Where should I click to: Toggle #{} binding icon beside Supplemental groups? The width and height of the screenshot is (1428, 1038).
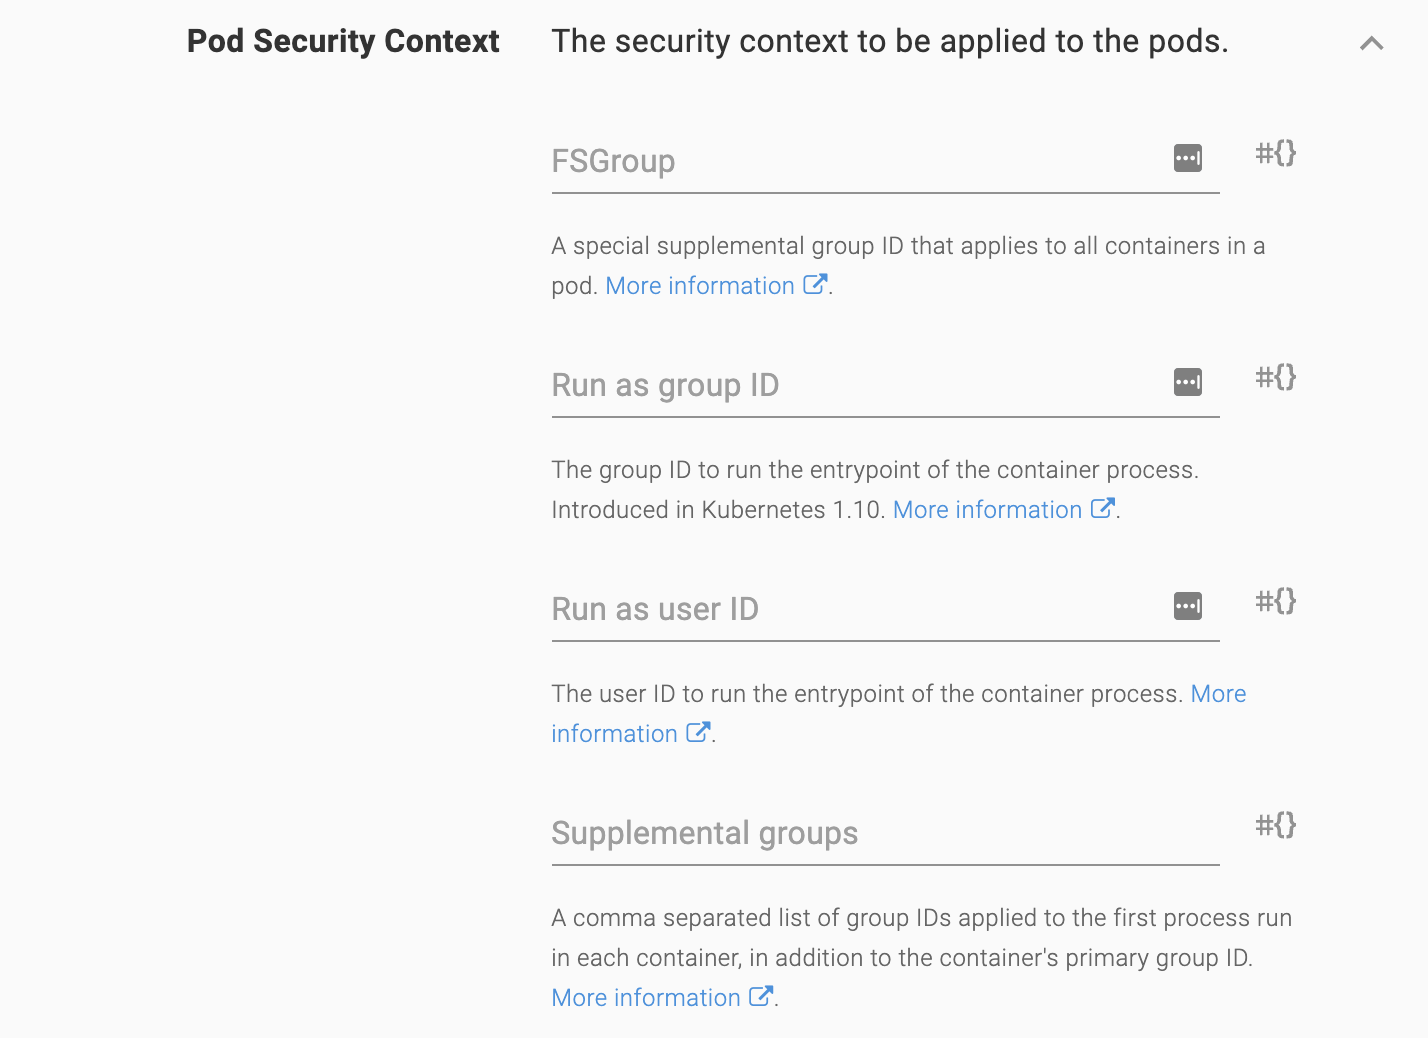click(x=1275, y=825)
